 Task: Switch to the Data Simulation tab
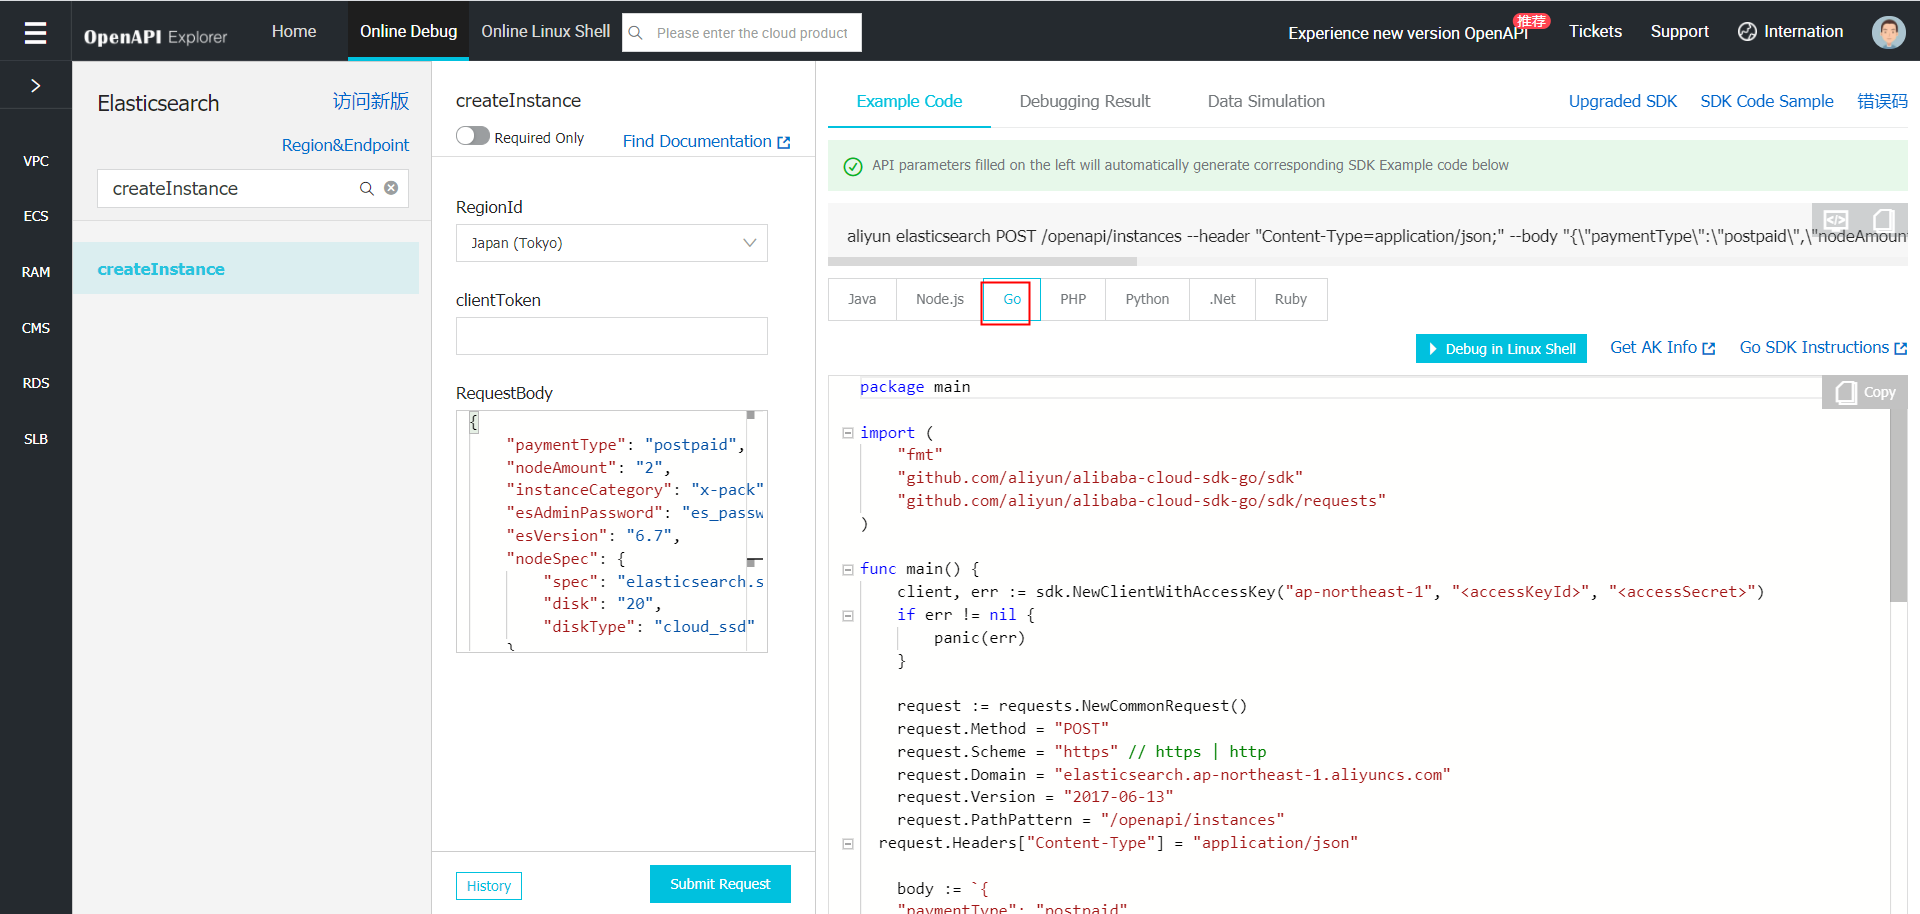pyautogui.click(x=1266, y=101)
